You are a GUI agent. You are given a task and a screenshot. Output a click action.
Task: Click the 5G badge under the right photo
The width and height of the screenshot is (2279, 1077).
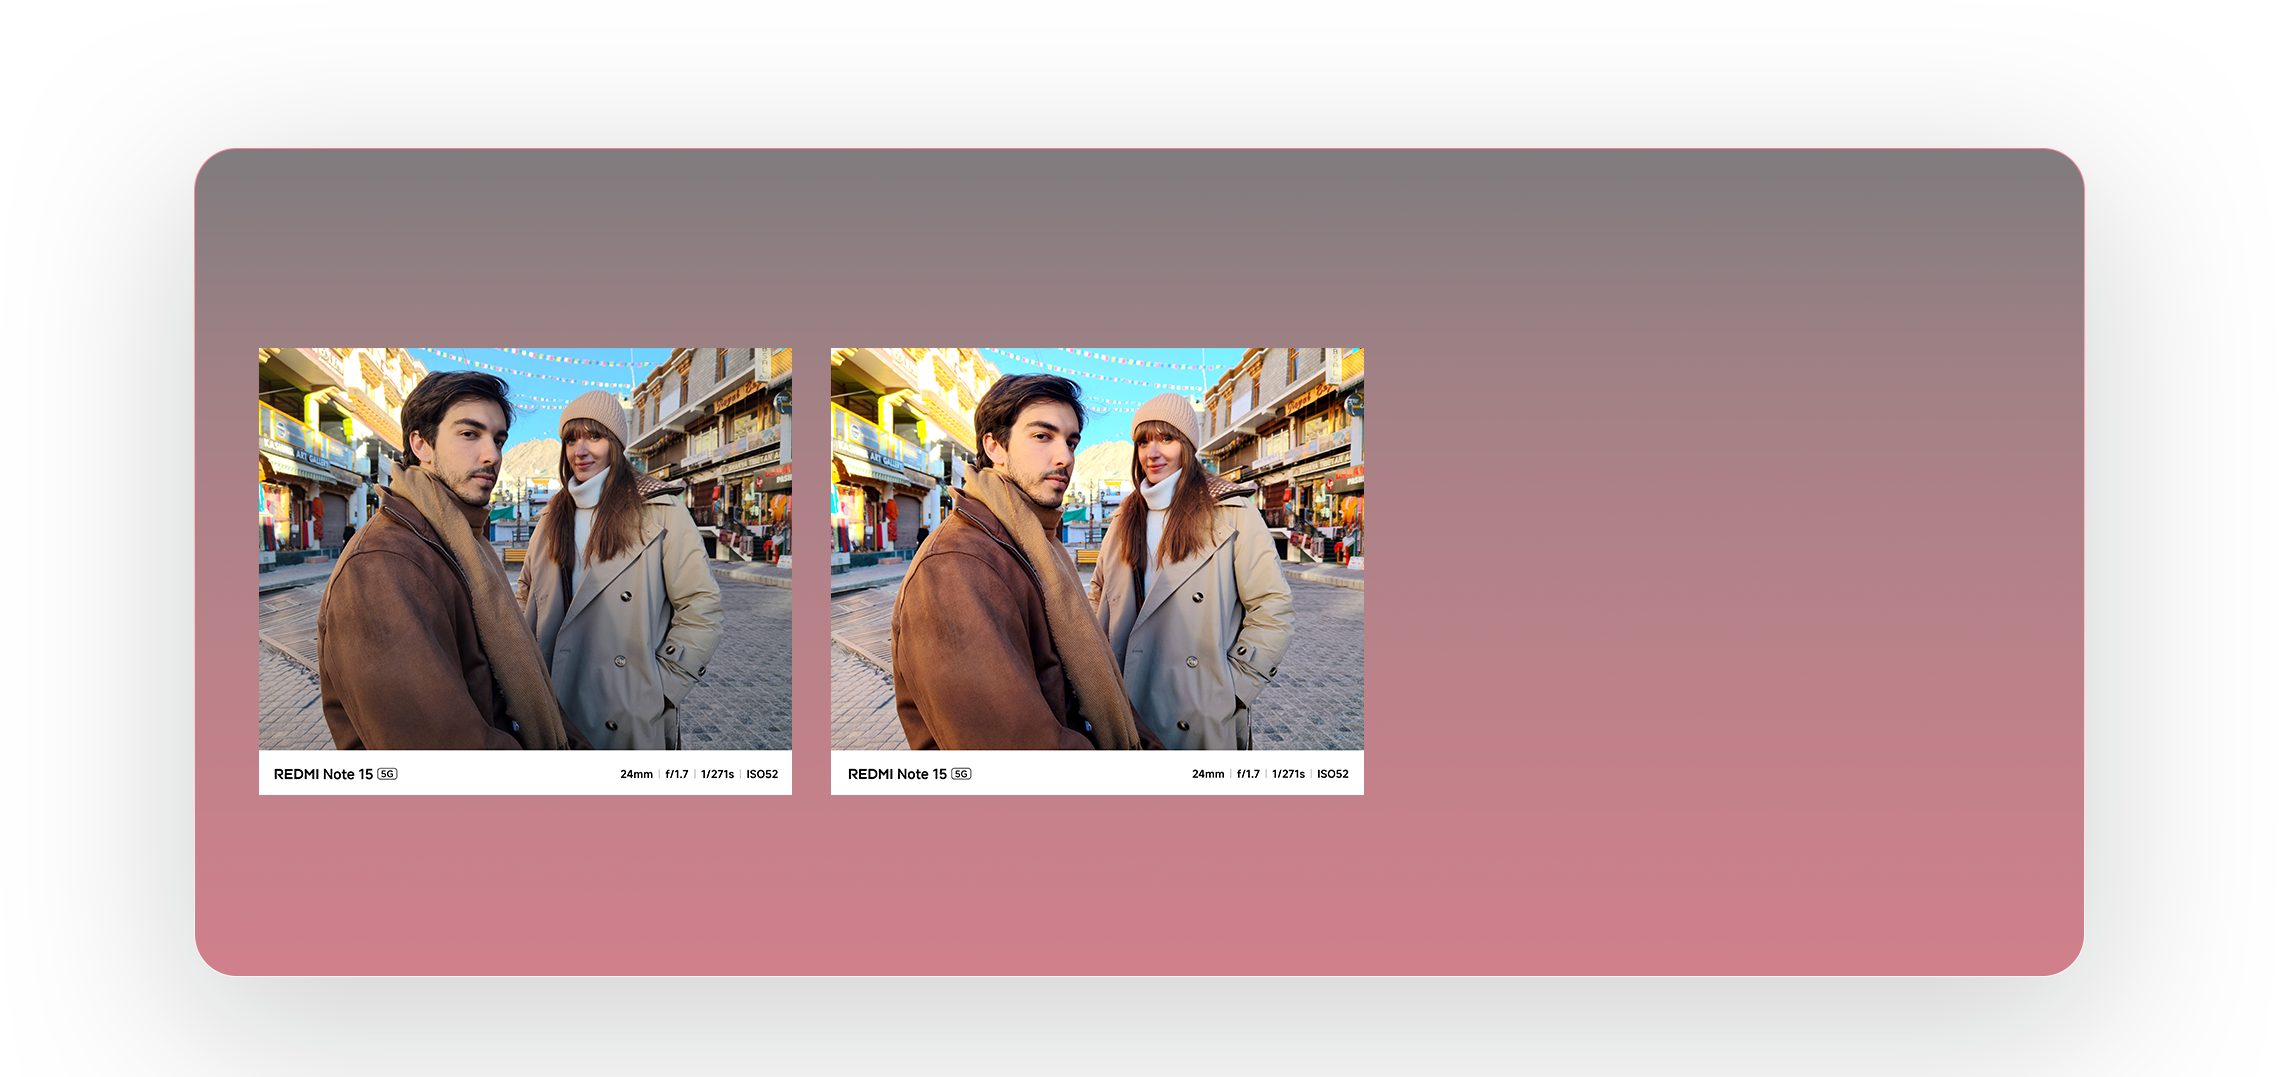click(961, 774)
